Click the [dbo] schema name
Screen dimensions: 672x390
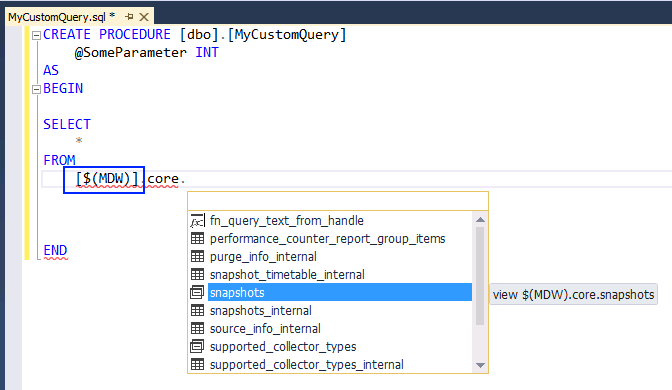pyautogui.click(x=199, y=35)
